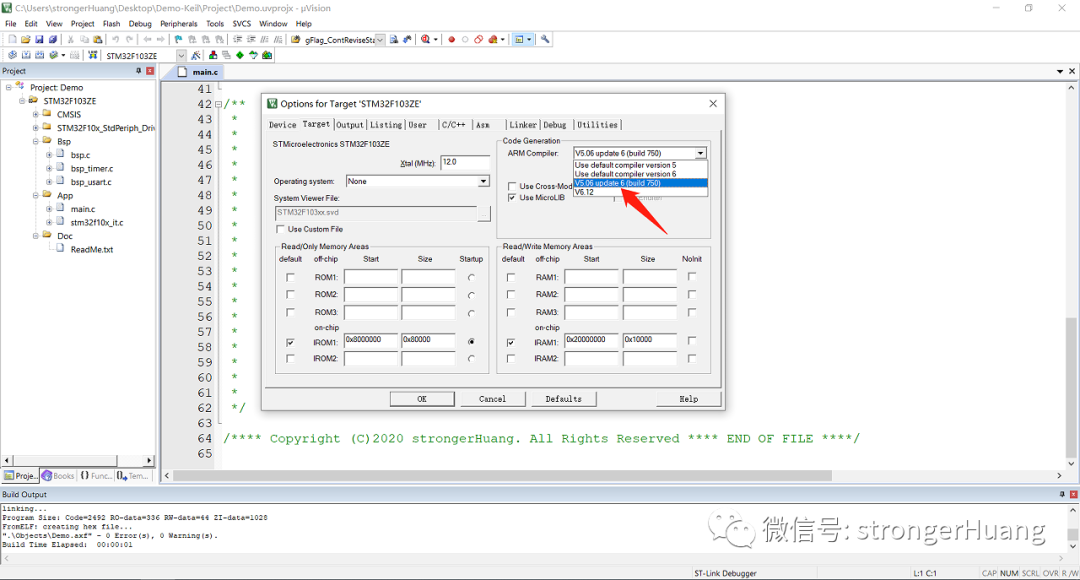
Task: Click the System Viewer File browse button
Action: coord(484,213)
